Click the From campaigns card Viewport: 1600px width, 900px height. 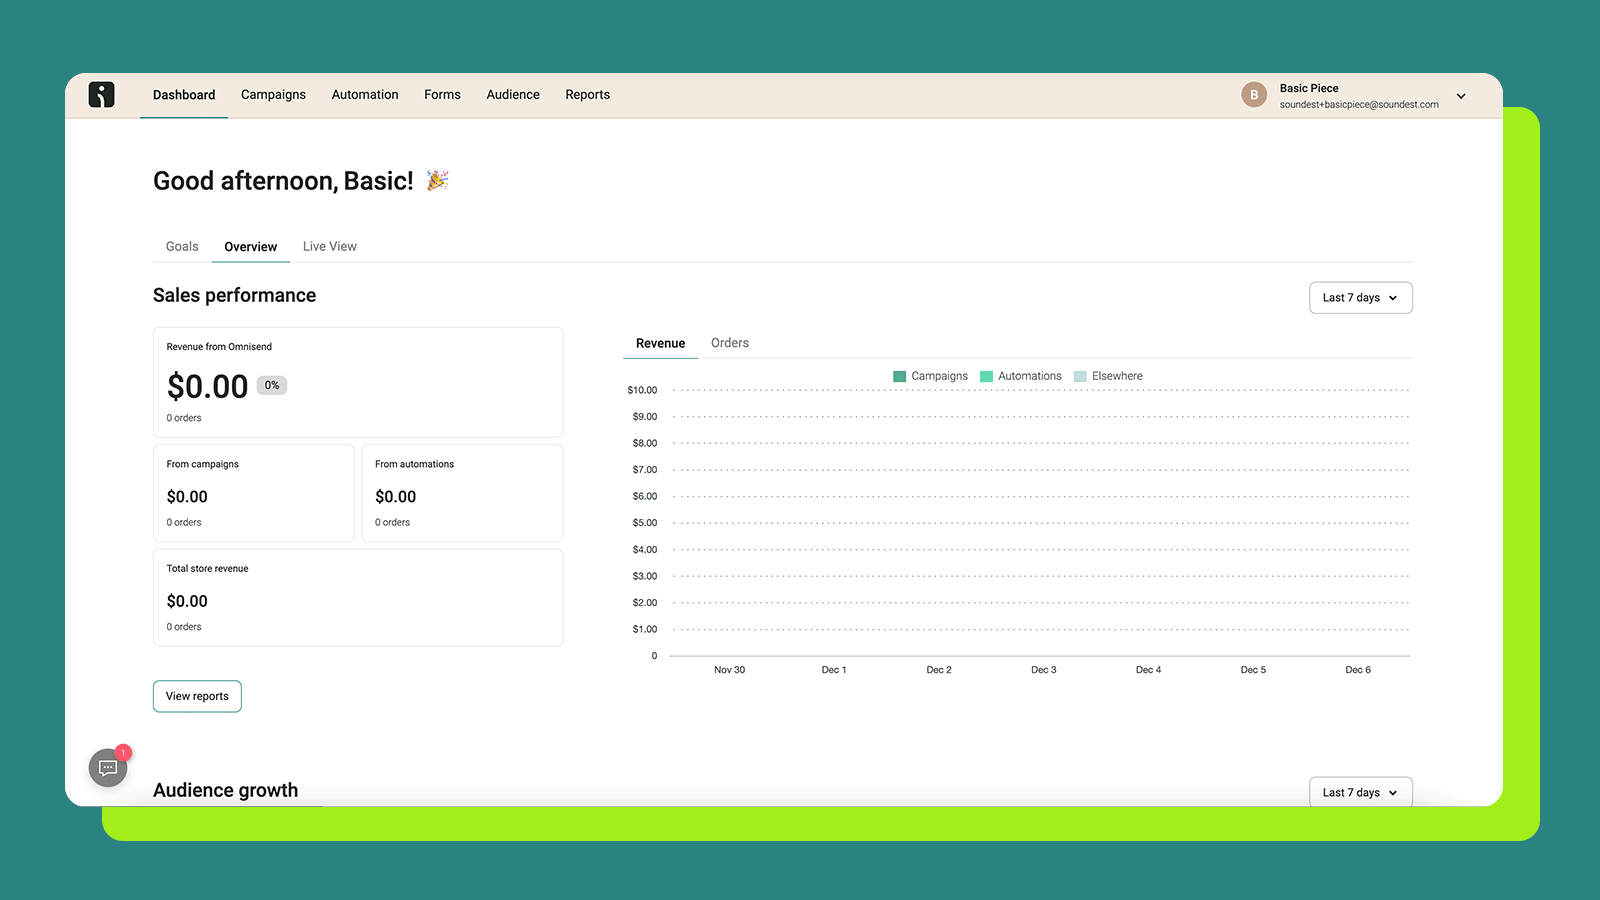pyautogui.click(x=254, y=493)
